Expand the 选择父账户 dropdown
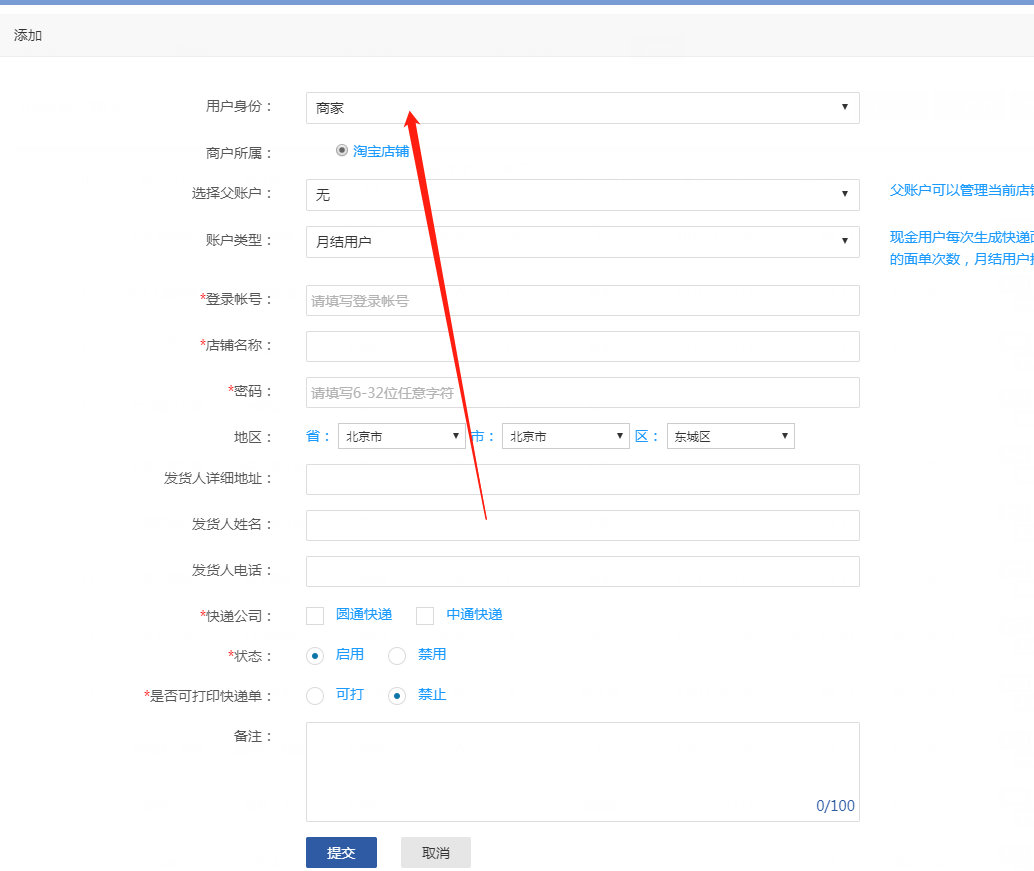 [x=582, y=195]
